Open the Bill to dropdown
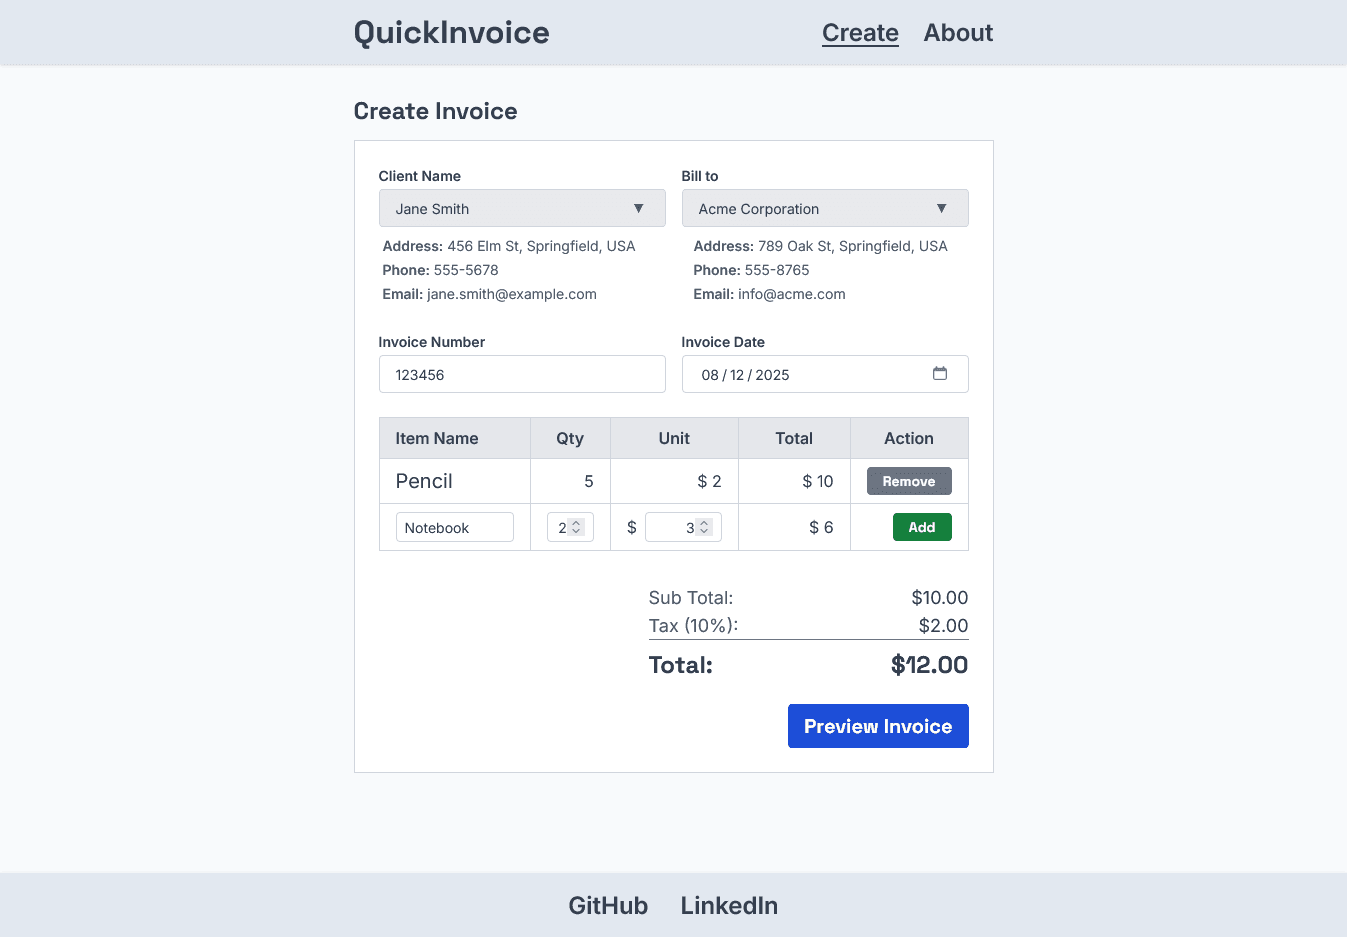Image resolution: width=1347 pixels, height=937 pixels. [824, 208]
